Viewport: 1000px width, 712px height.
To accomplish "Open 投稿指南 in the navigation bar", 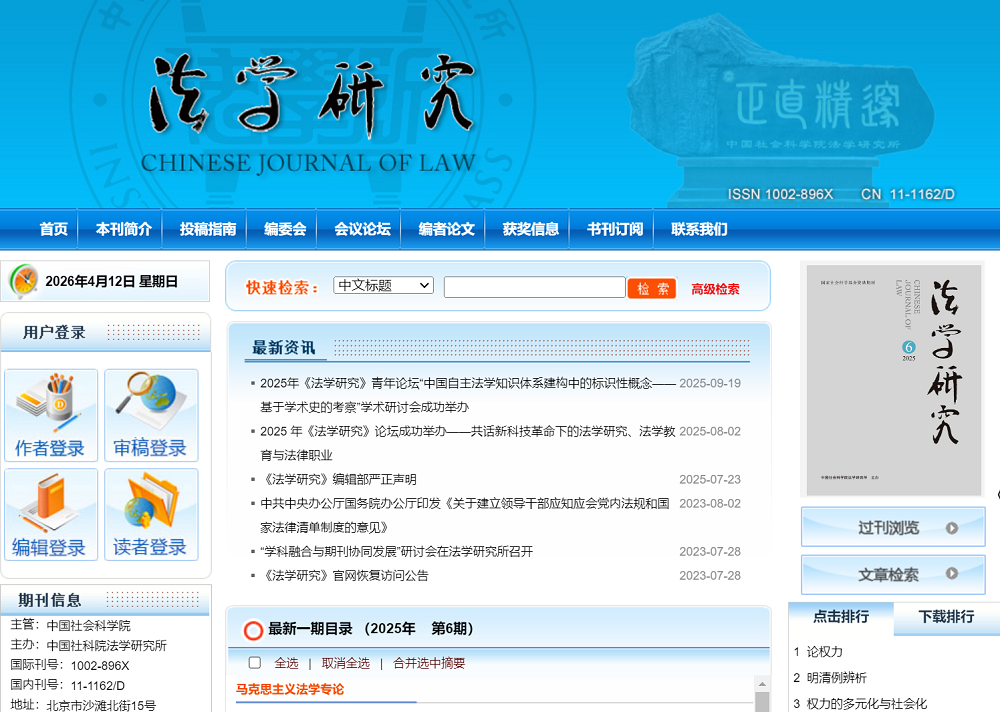I will point(208,229).
